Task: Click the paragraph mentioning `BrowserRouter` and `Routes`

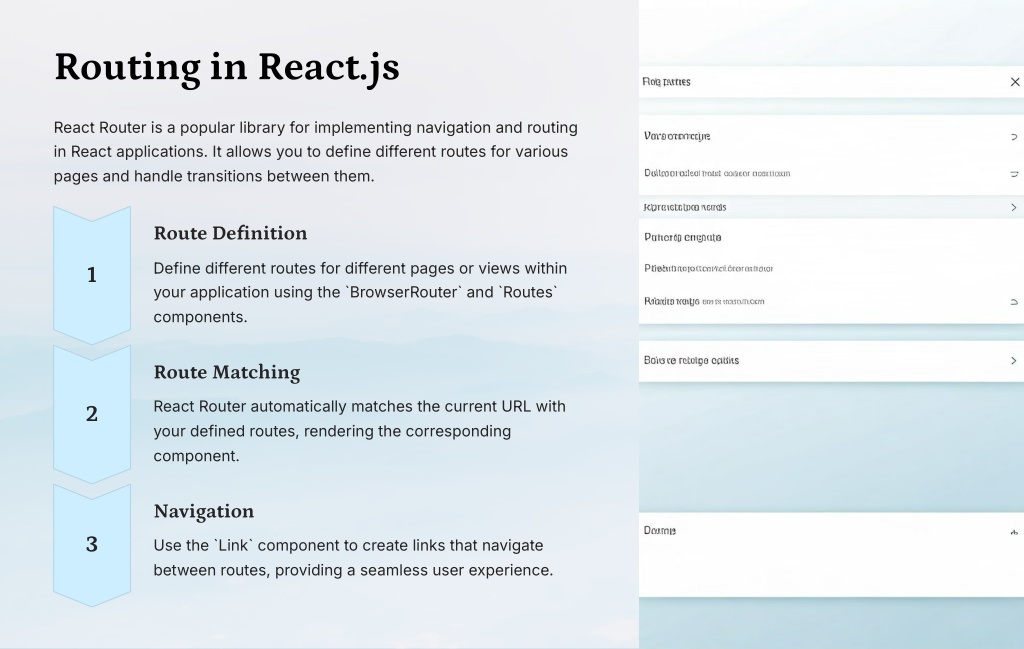Action: (360, 293)
